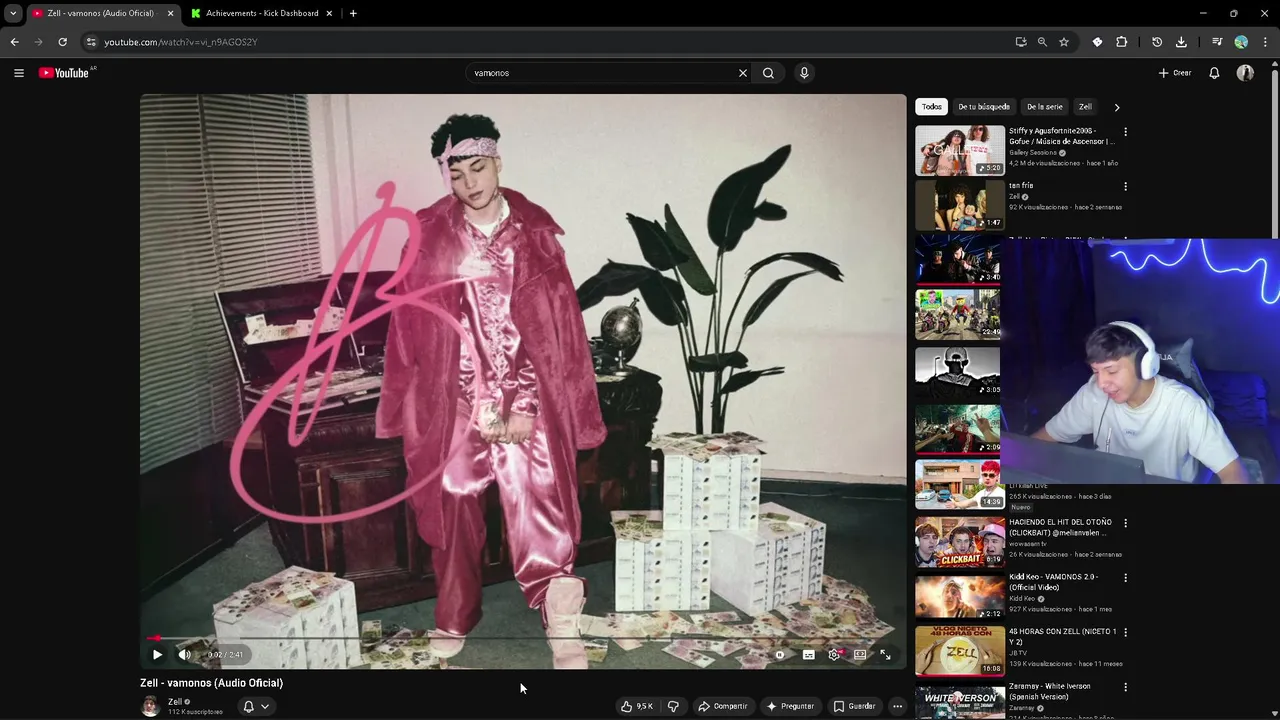Play the video

(157, 655)
